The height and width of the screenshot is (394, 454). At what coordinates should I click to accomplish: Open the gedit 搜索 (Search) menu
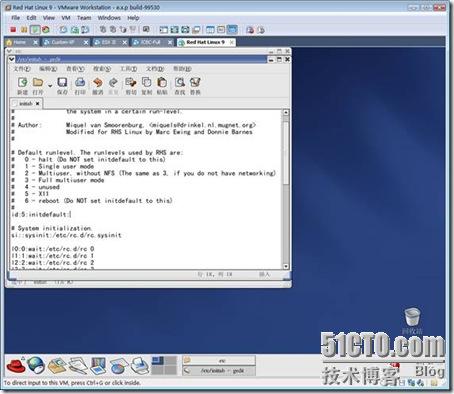pyautogui.click(x=102, y=69)
